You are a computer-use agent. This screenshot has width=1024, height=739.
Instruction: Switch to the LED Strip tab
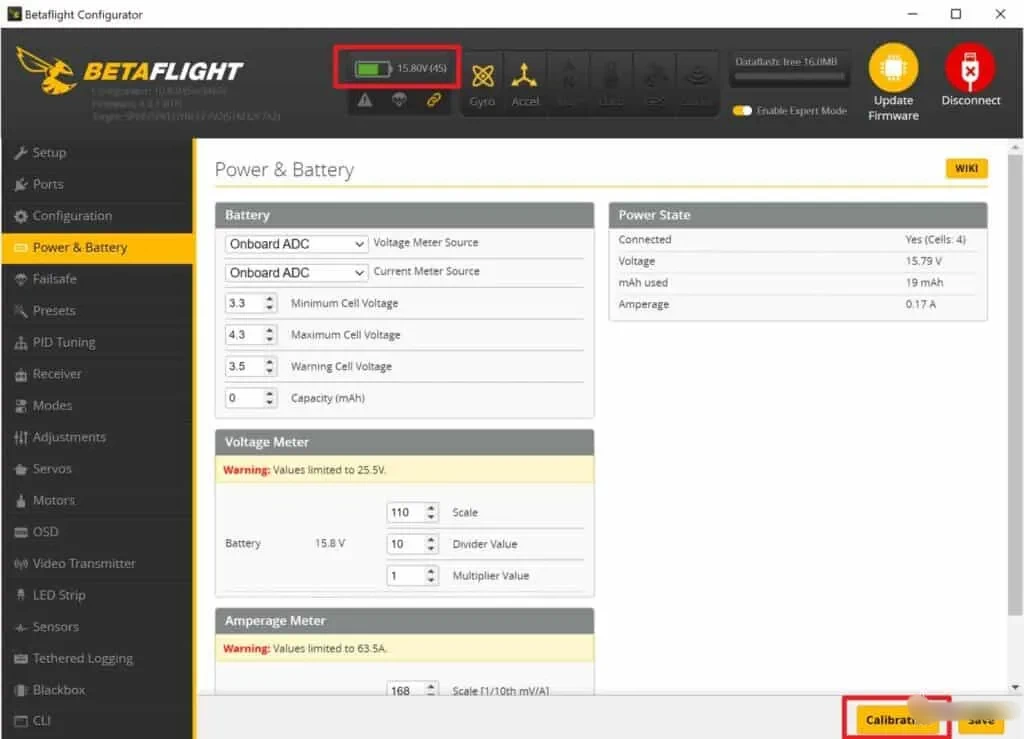click(x=98, y=595)
